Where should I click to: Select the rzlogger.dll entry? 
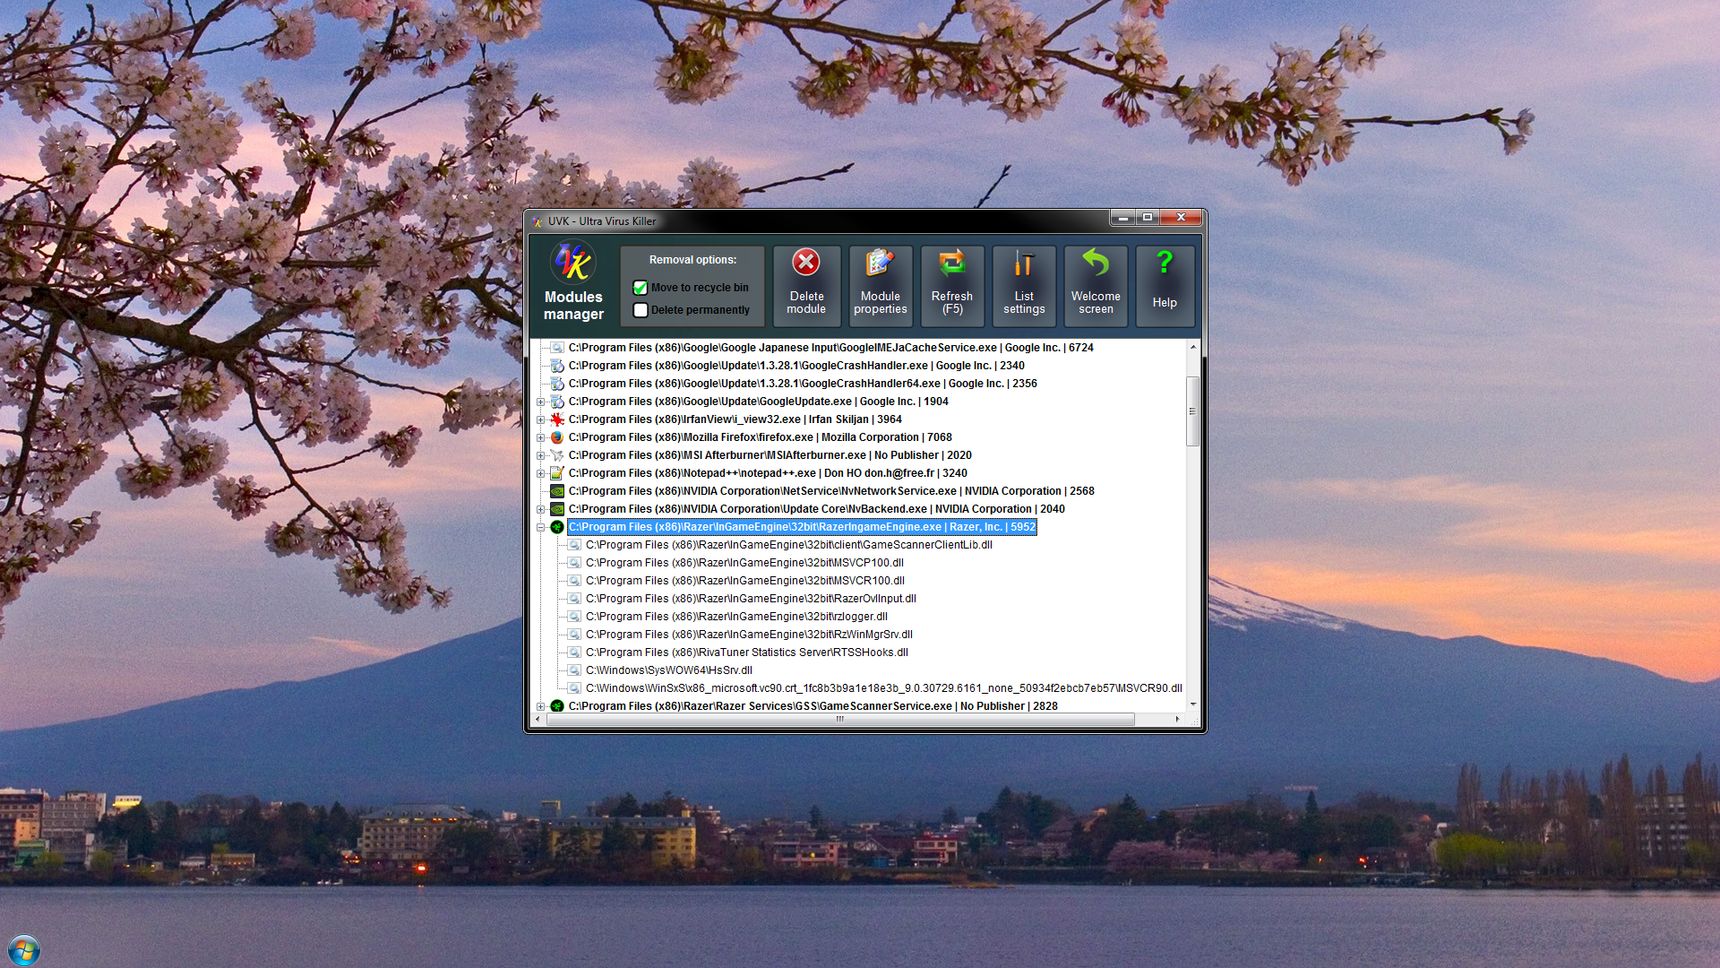click(x=737, y=617)
